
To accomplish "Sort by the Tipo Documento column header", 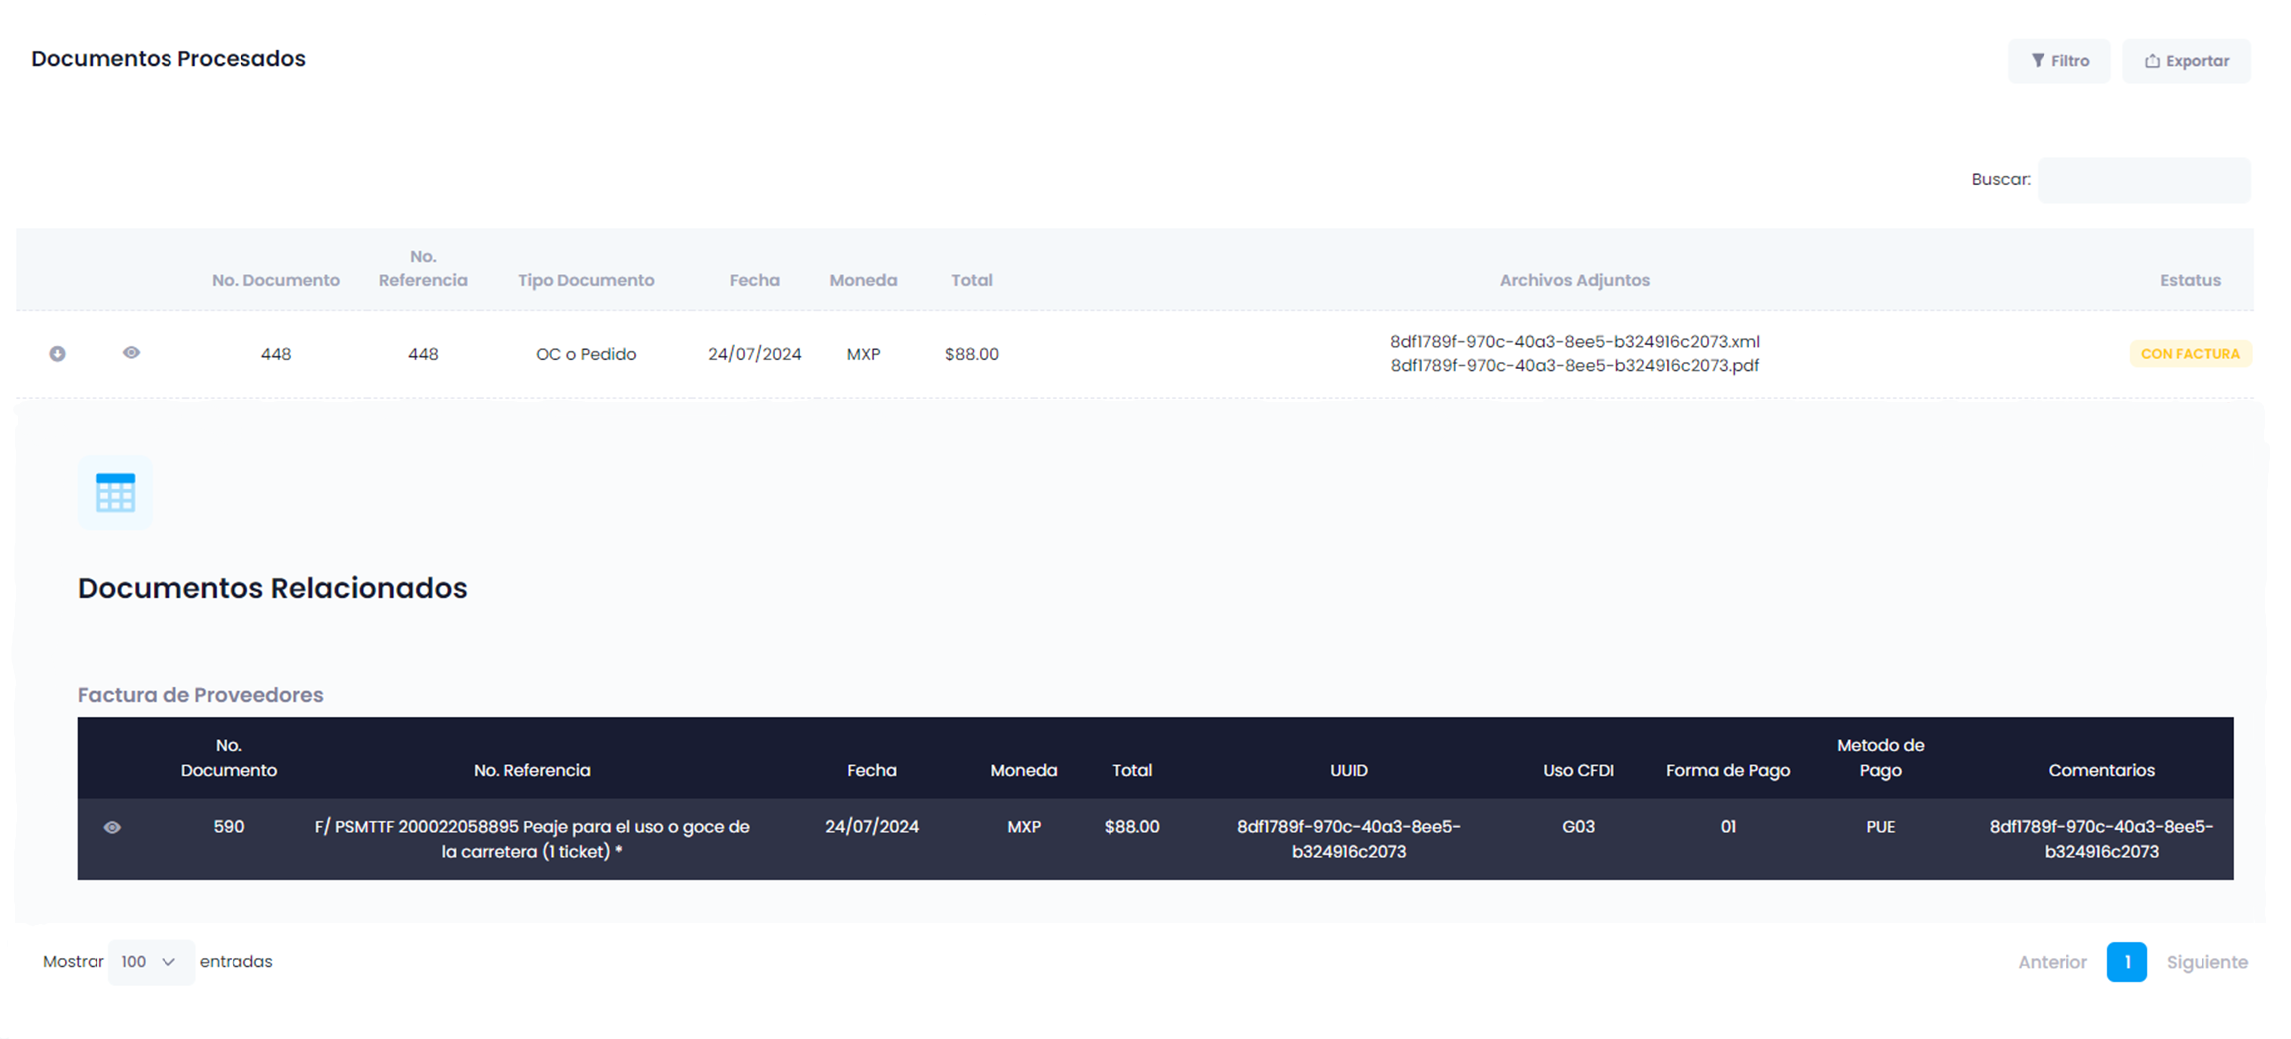I will tap(586, 280).
